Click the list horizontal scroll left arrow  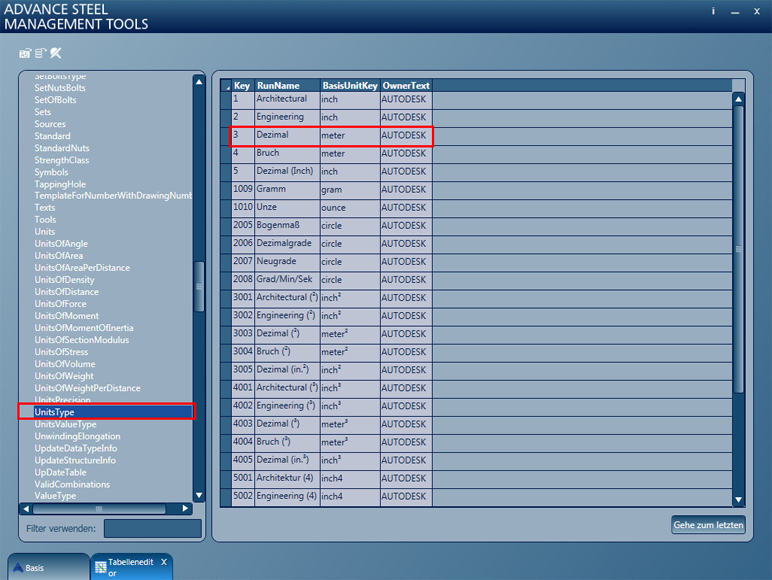pyautogui.click(x=26, y=509)
